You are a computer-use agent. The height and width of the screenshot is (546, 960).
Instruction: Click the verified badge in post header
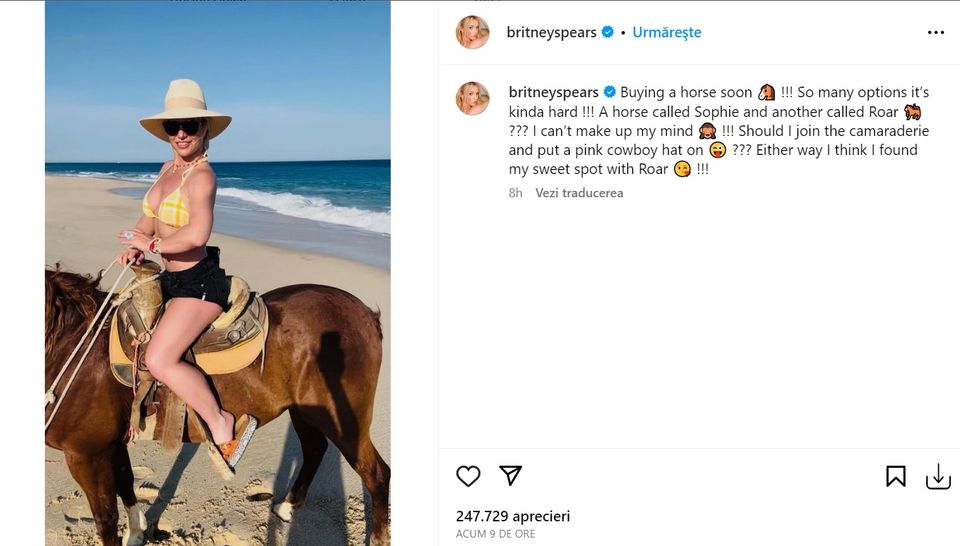tap(607, 32)
